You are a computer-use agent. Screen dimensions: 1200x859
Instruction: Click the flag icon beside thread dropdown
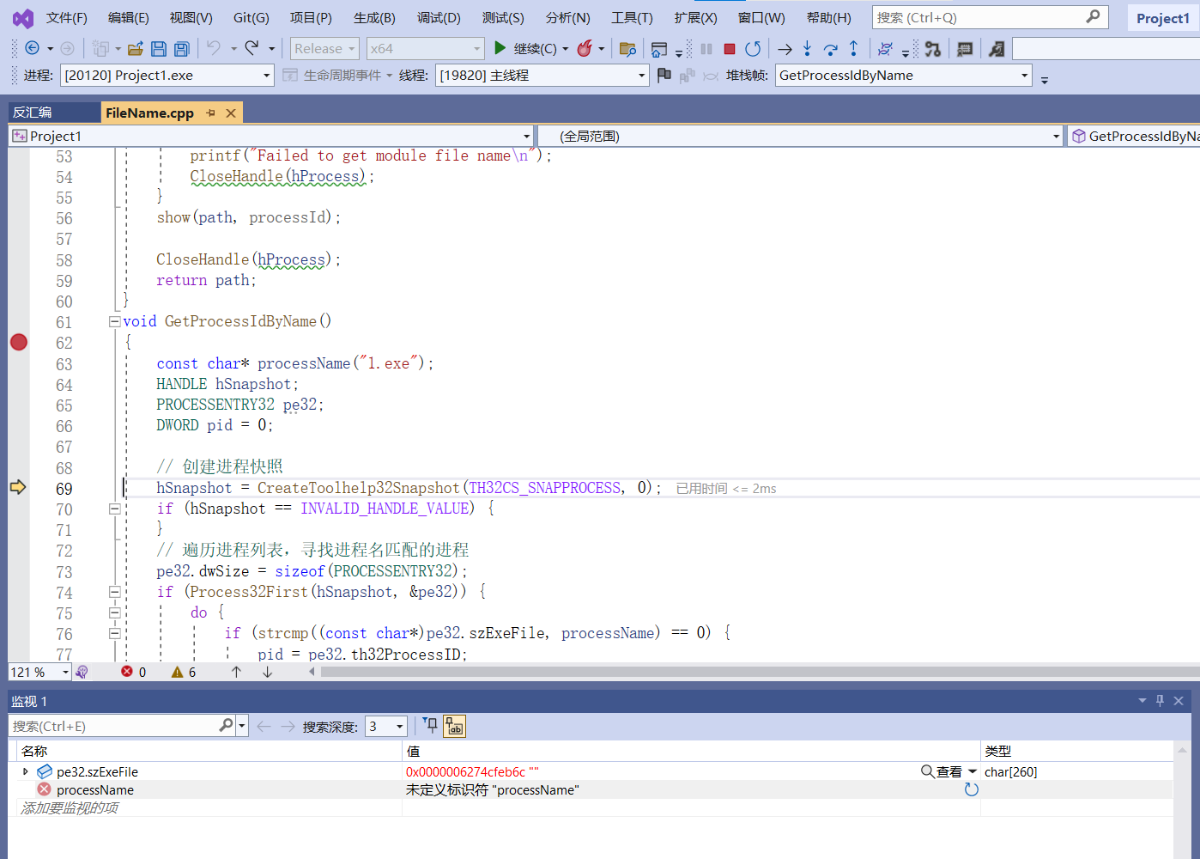(x=664, y=75)
